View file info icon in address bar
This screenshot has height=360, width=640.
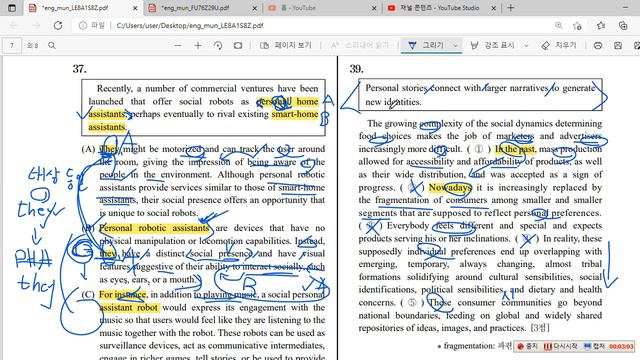pos(83,25)
